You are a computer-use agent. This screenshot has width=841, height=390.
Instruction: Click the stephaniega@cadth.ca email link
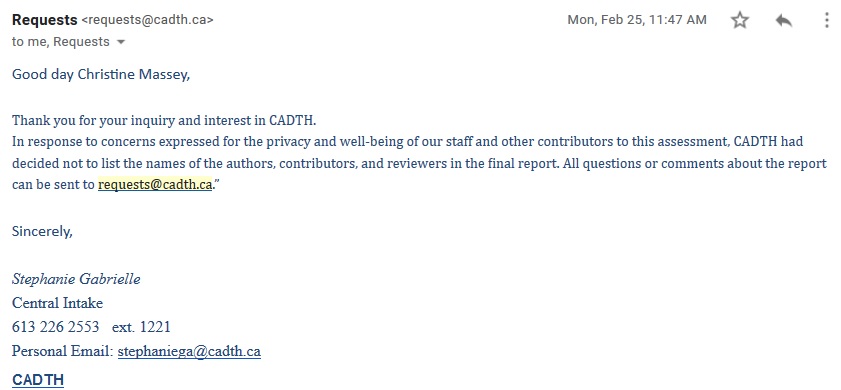189,352
